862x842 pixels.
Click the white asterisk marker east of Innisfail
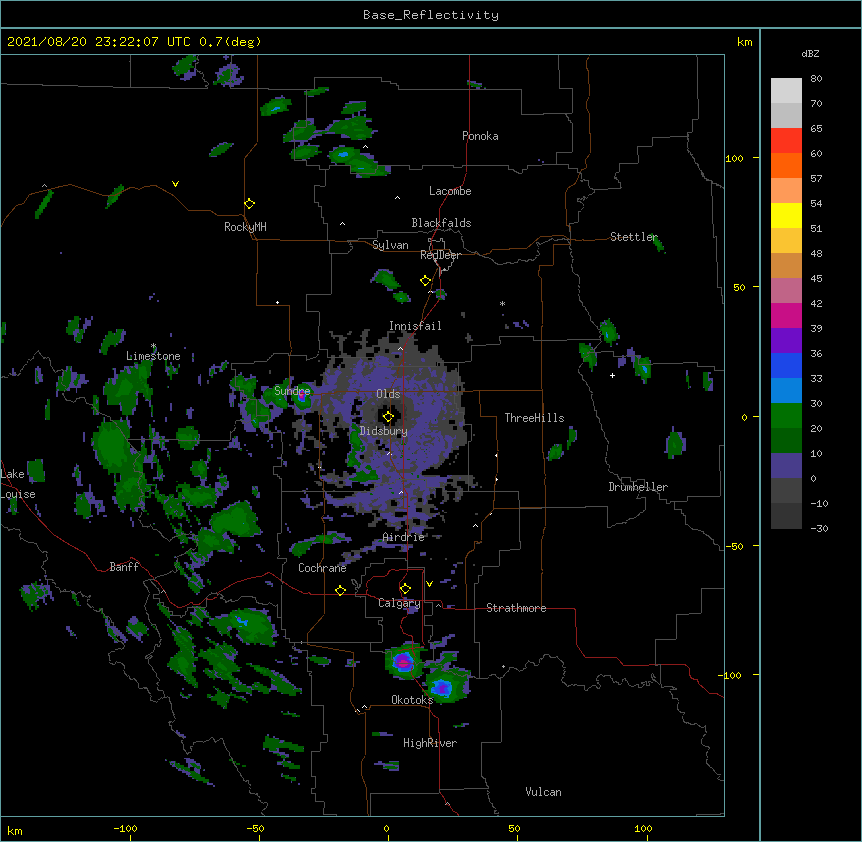coord(502,303)
